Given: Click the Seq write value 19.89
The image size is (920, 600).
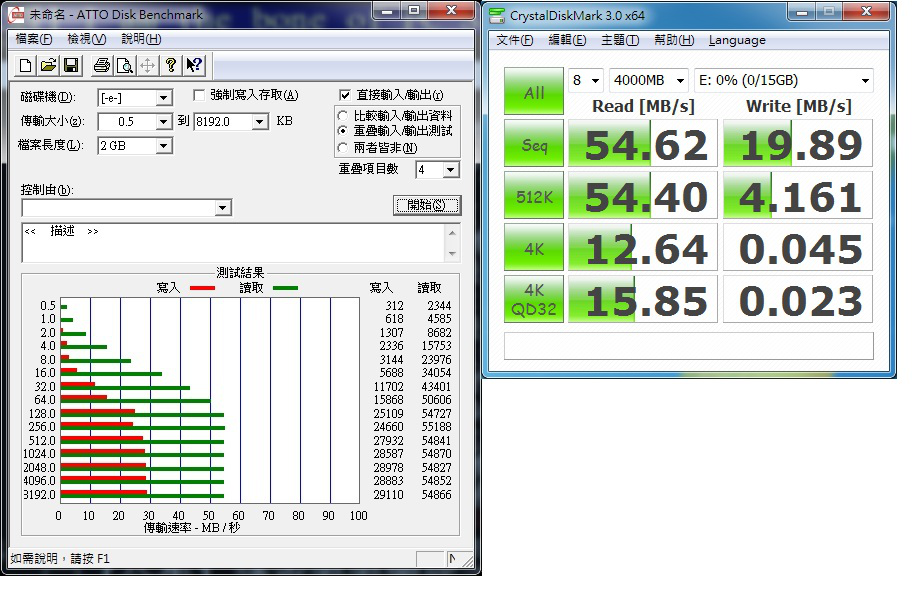Looking at the screenshot, I should (x=798, y=144).
